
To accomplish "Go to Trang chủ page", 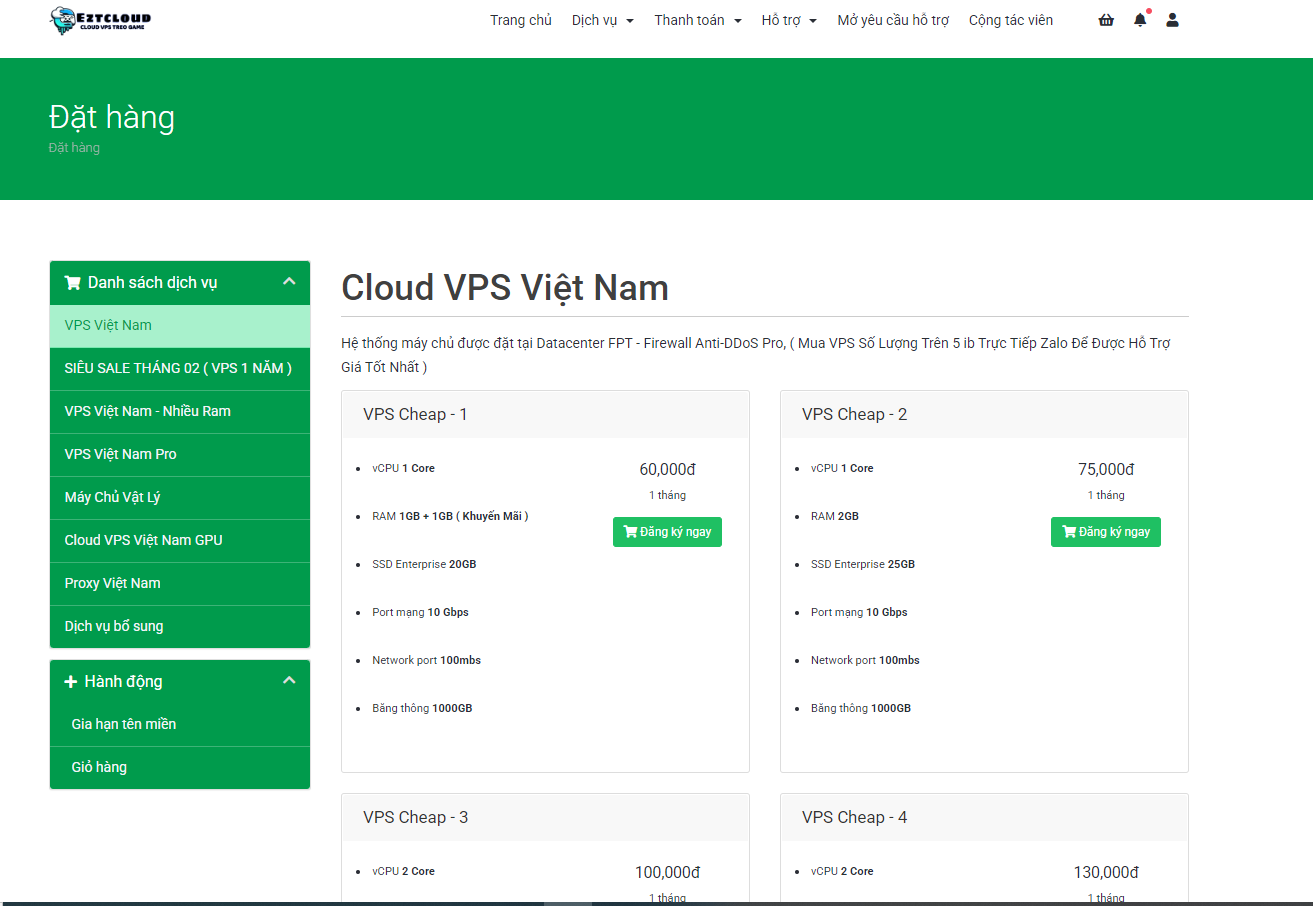I will pyautogui.click(x=520, y=20).
